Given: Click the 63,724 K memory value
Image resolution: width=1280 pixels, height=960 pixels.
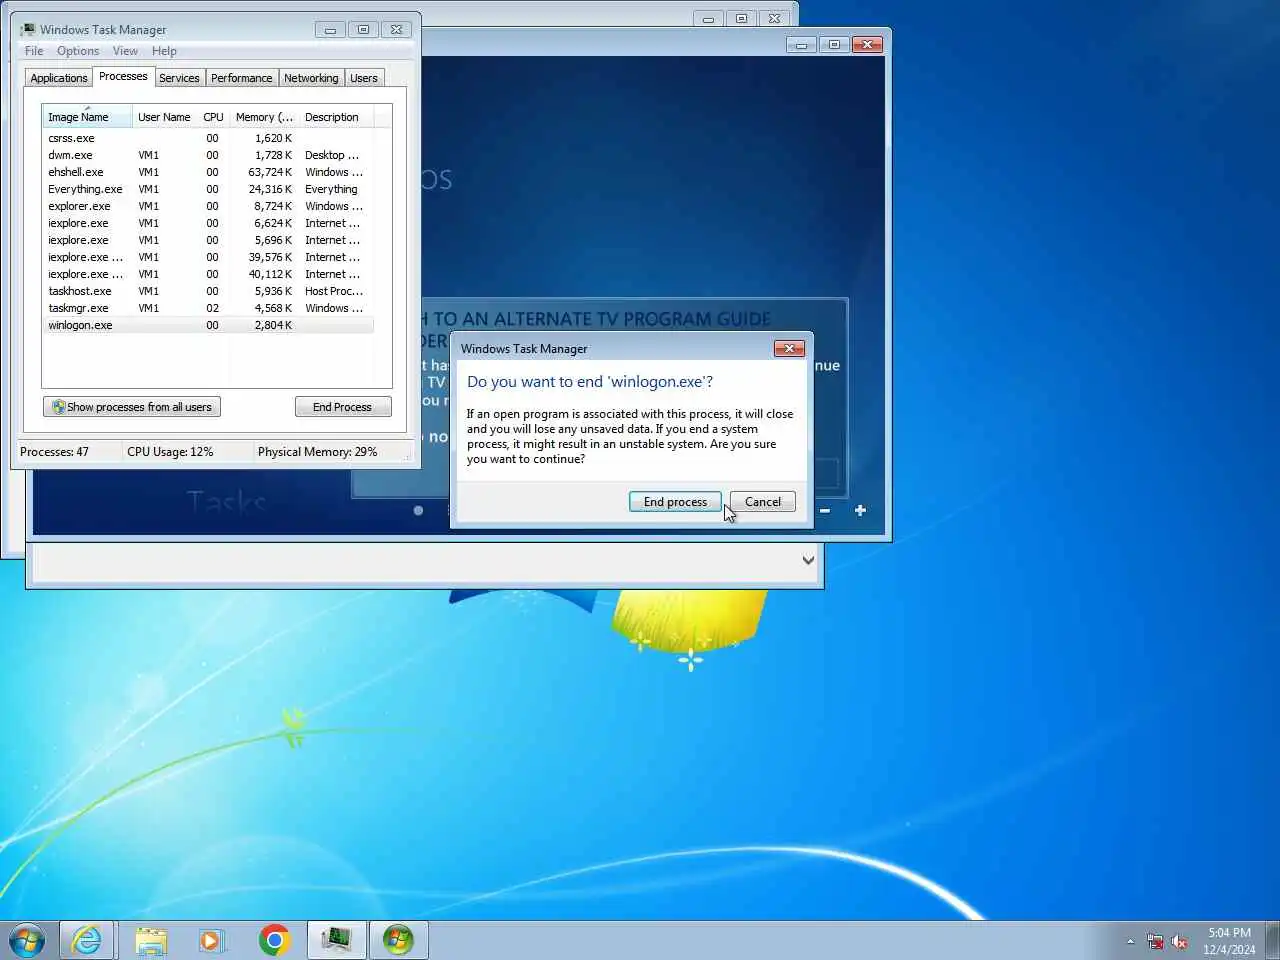Looking at the screenshot, I should tap(270, 172).
